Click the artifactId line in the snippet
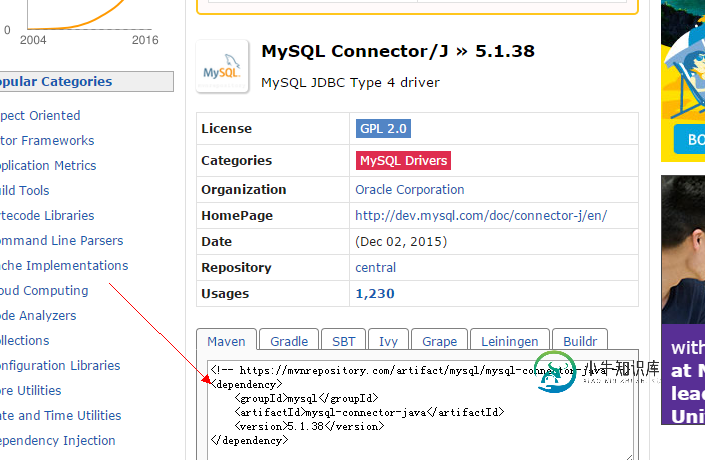Image resolution: width=705 pixels, height=460 pixels. [369, 412]
